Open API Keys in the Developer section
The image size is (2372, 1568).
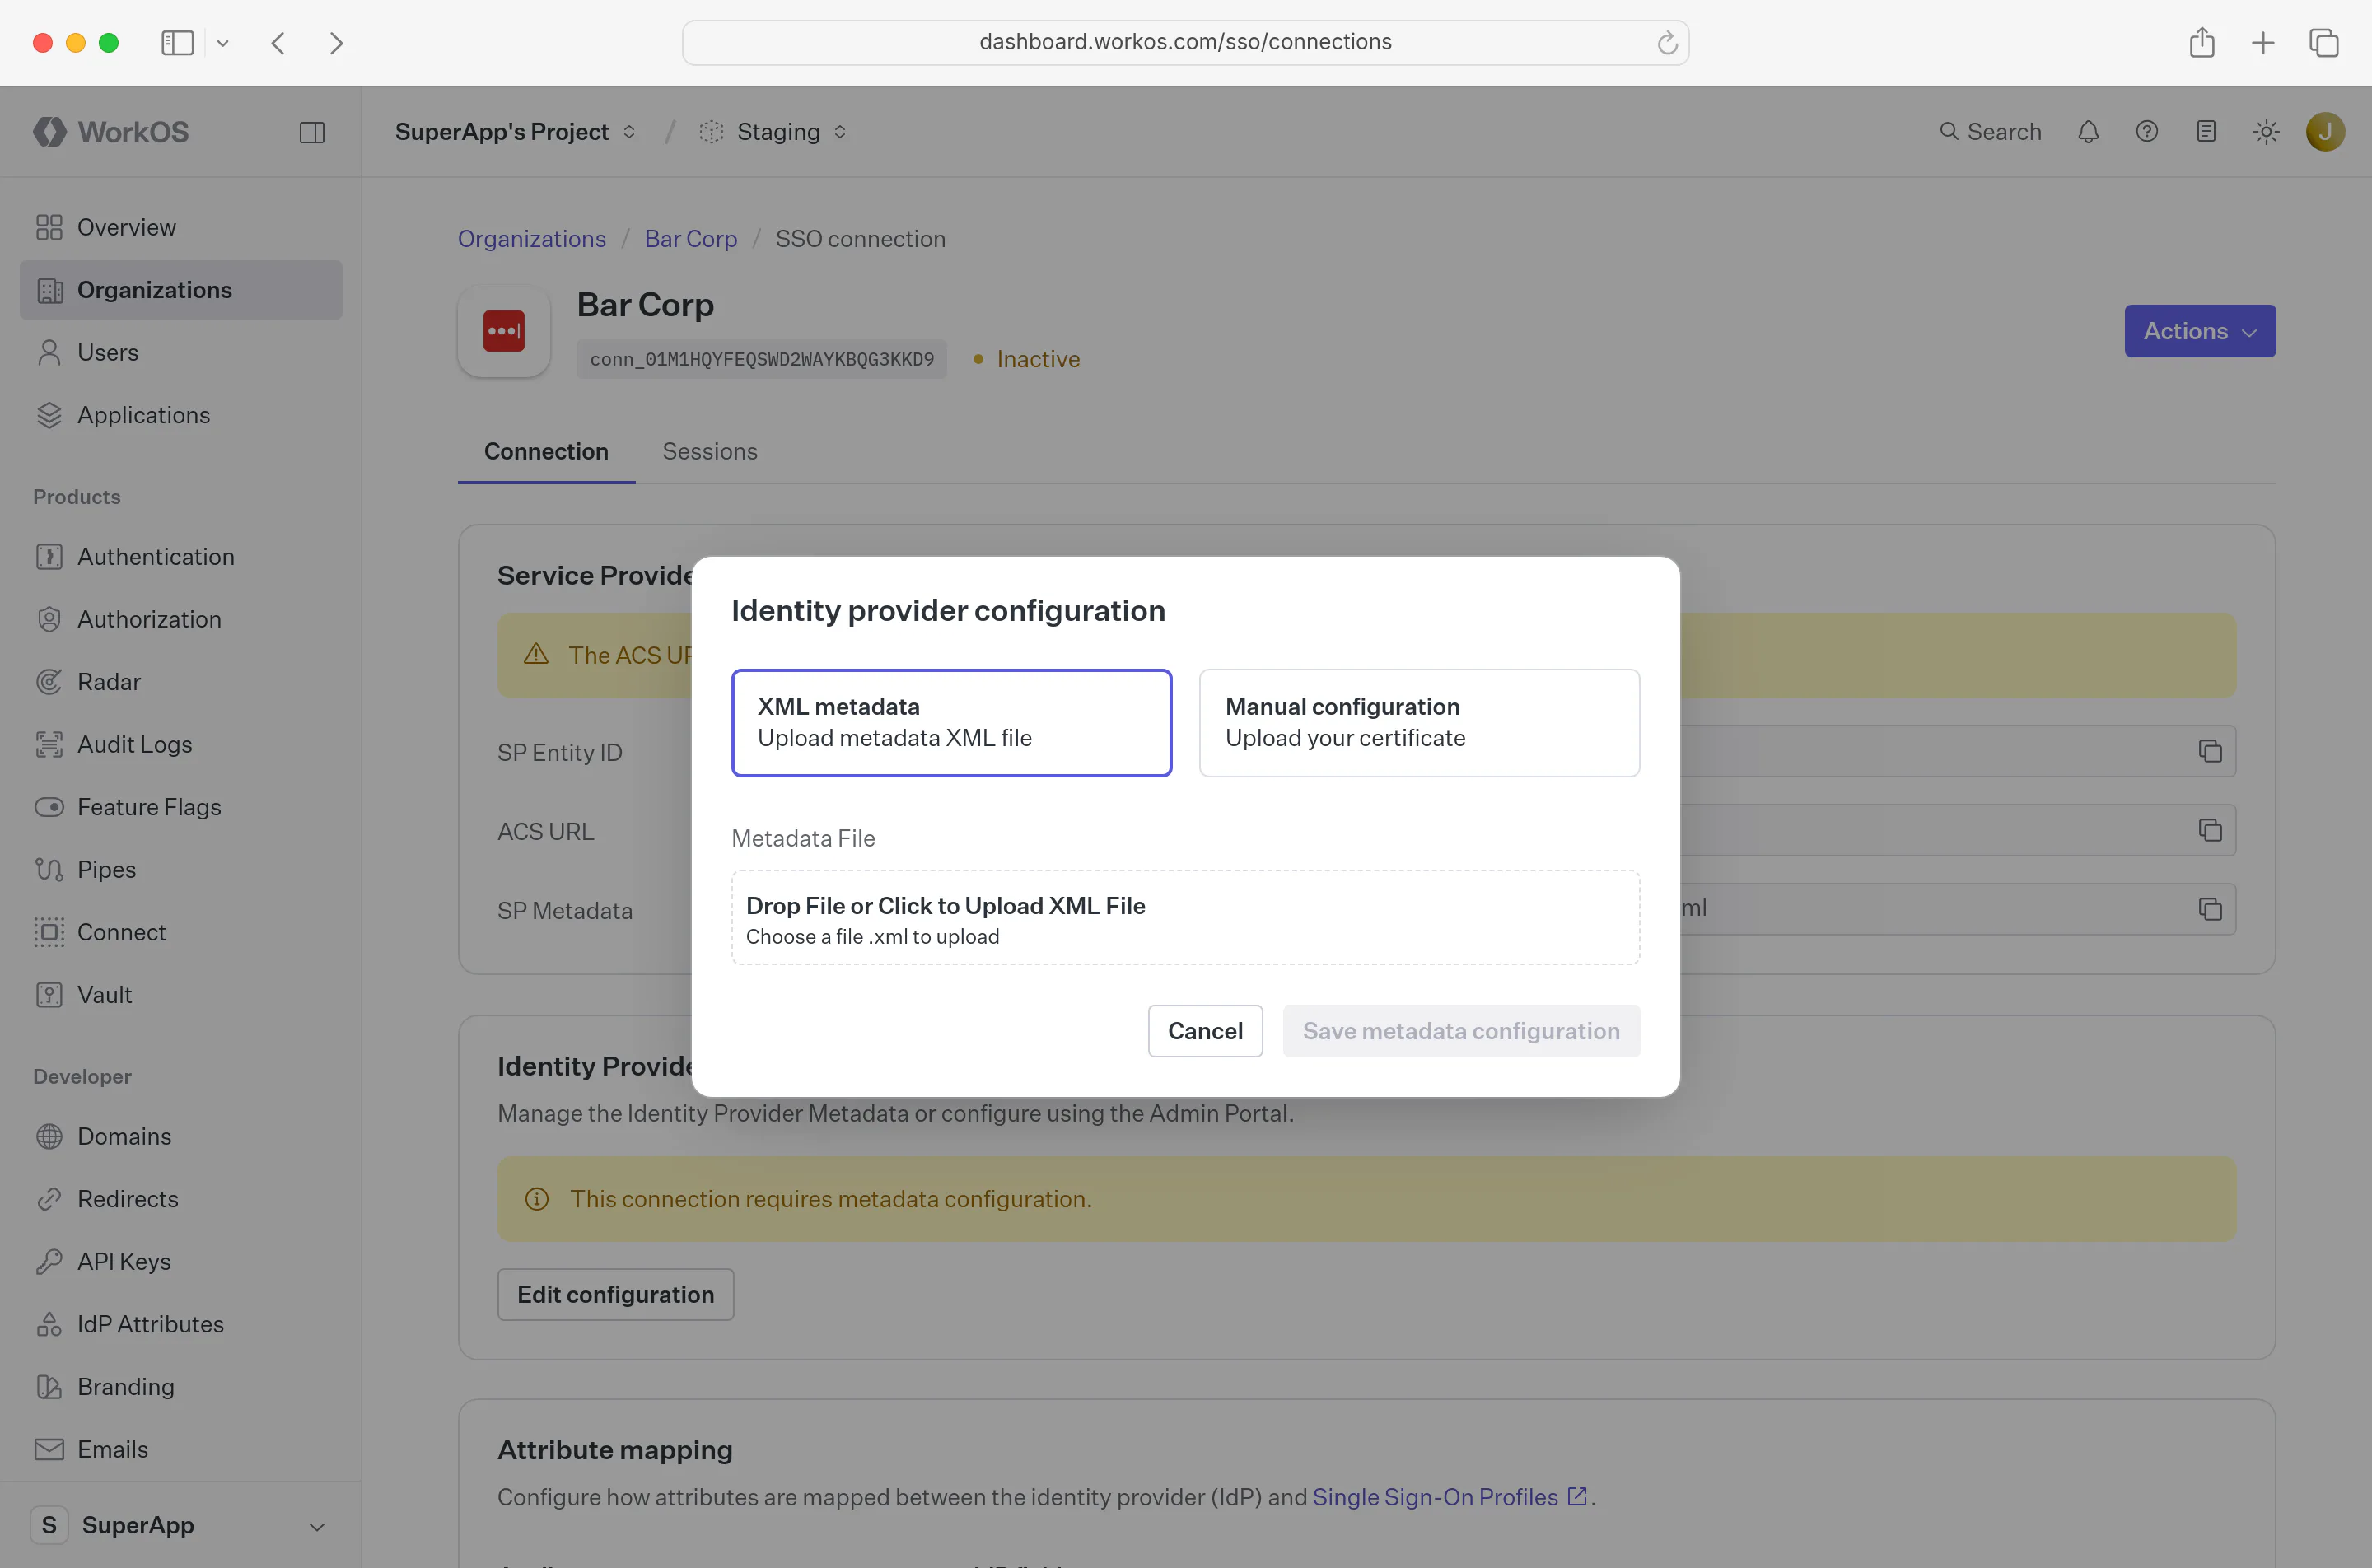click(181, 1261)
